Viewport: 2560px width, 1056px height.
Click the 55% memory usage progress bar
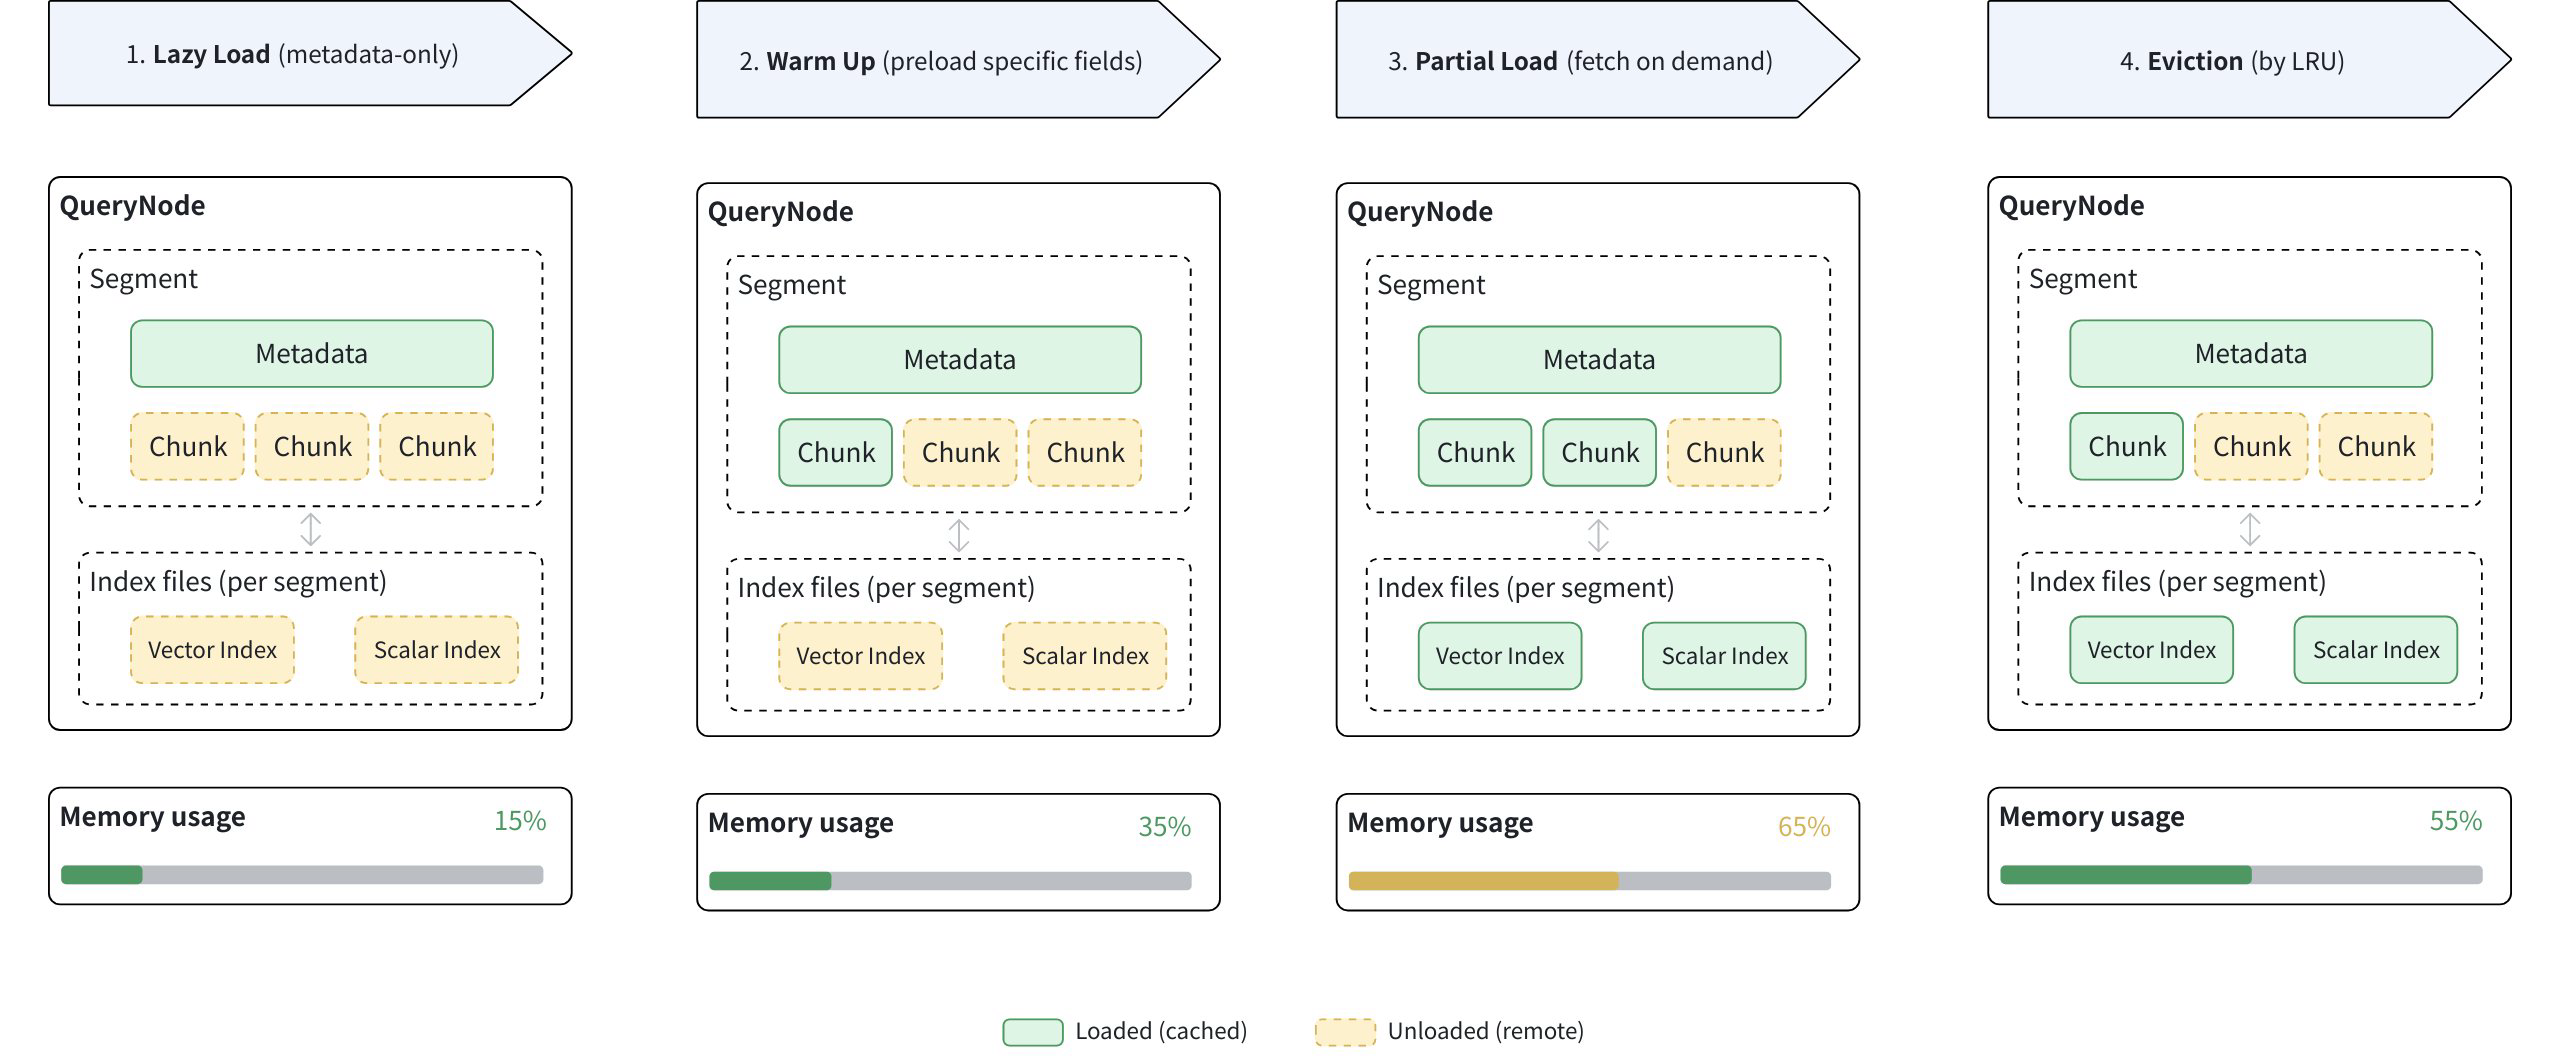click(2241, 875)
